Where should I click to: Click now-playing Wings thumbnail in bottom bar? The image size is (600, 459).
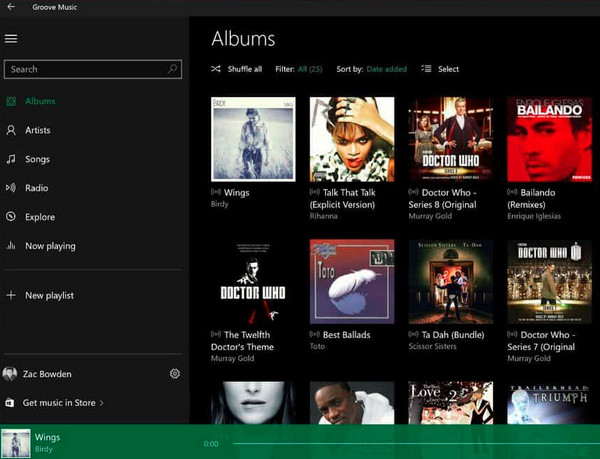click(x=16, y=443)
